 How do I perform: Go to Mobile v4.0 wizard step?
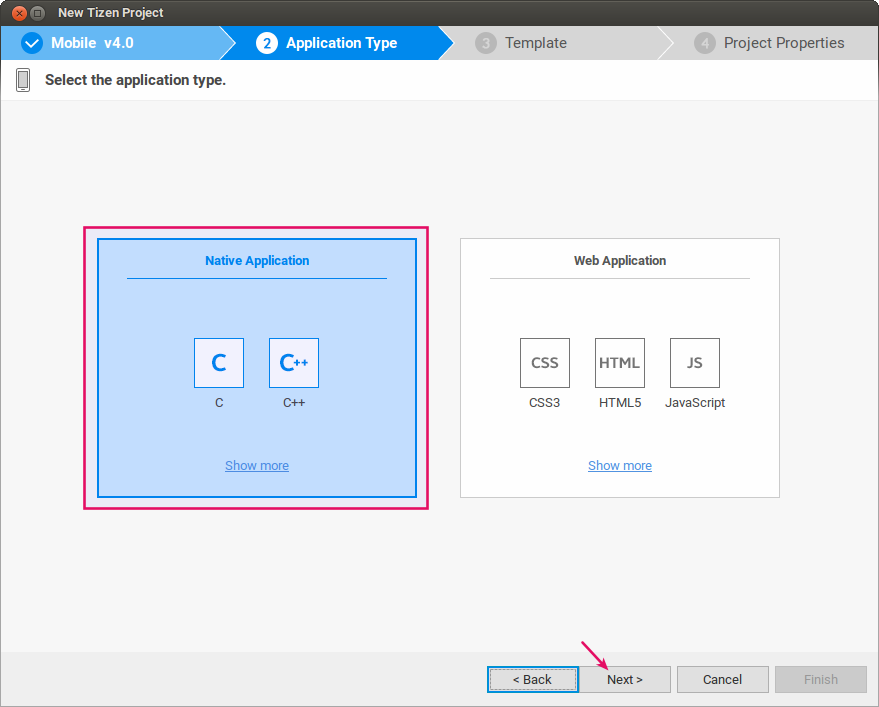(92, 43)
